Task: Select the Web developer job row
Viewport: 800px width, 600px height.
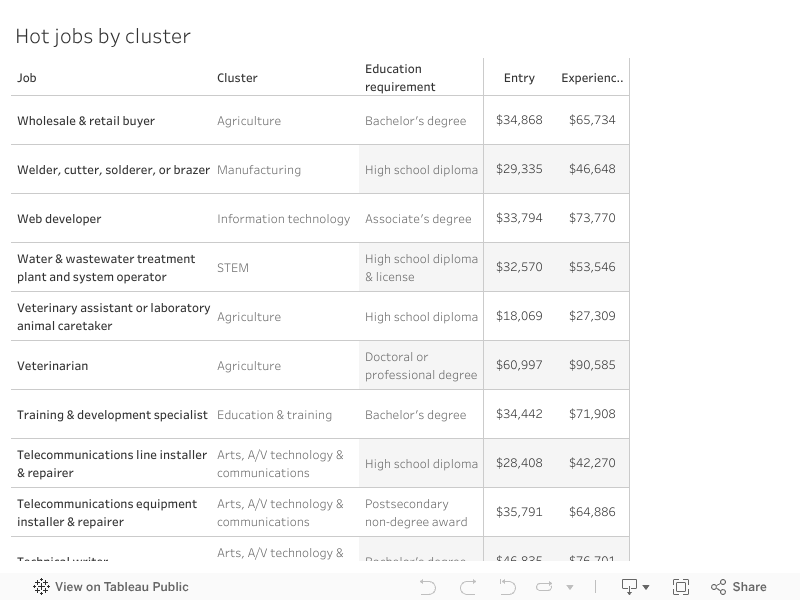Action: pos(59,219)
